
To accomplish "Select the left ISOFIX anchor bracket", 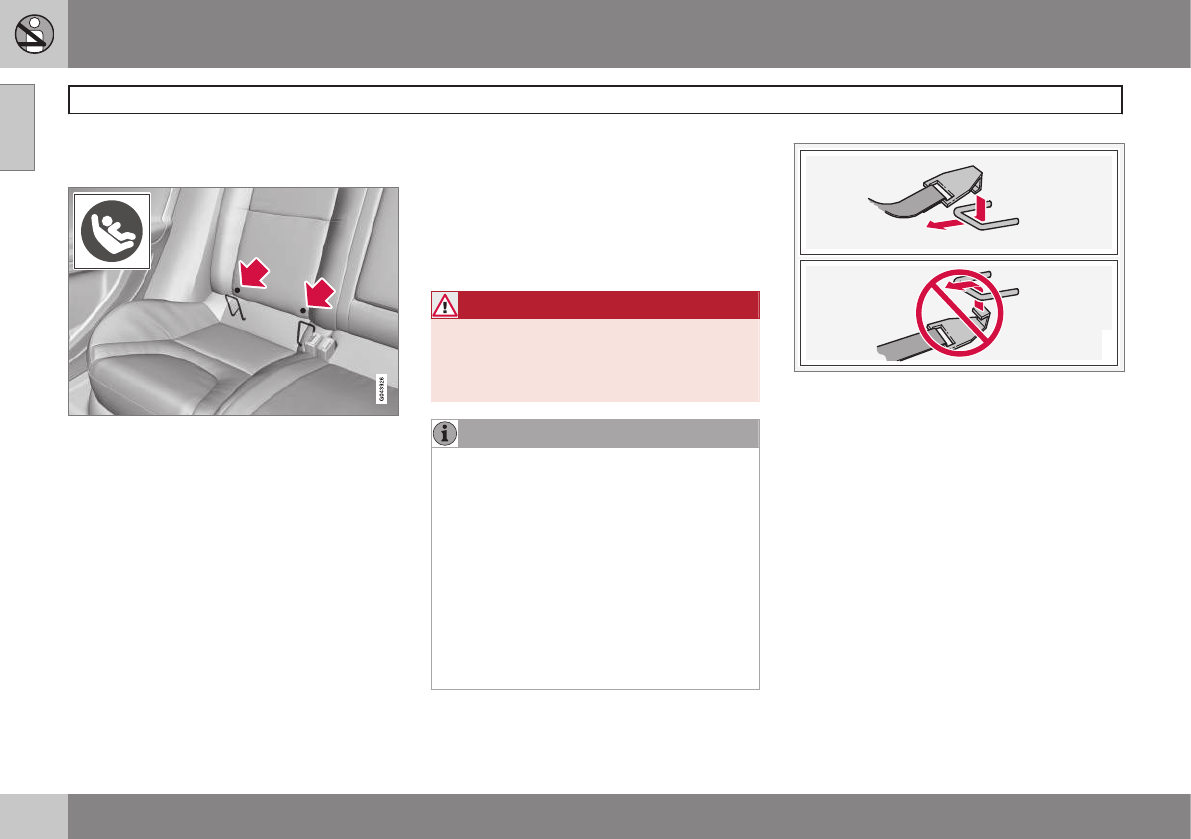I will (x=235, y=306).
